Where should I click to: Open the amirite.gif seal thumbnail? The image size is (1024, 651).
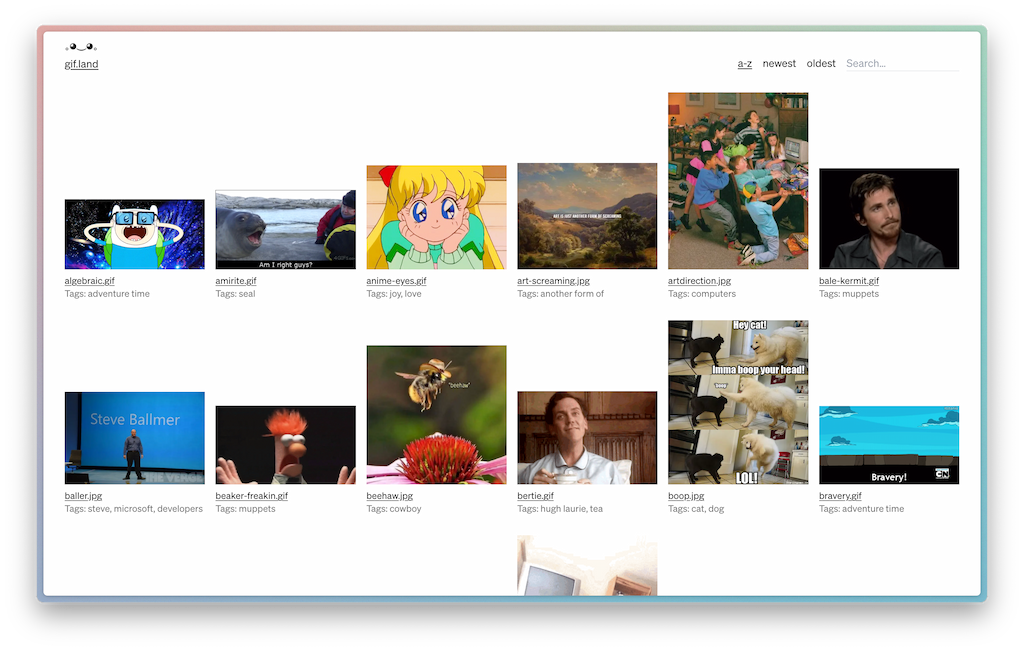[285, 230]
